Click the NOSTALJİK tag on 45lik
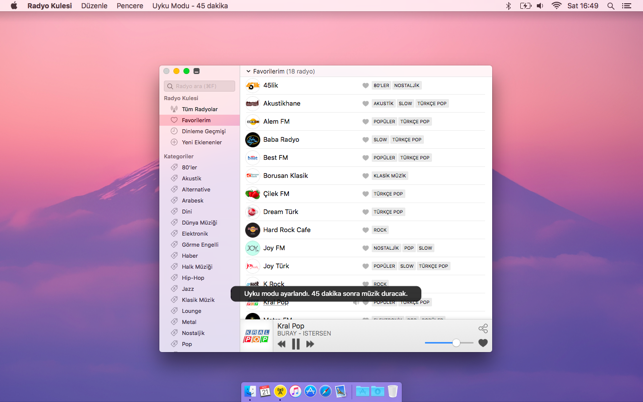The width and height of the screenshot is (643, 402). 407,86
